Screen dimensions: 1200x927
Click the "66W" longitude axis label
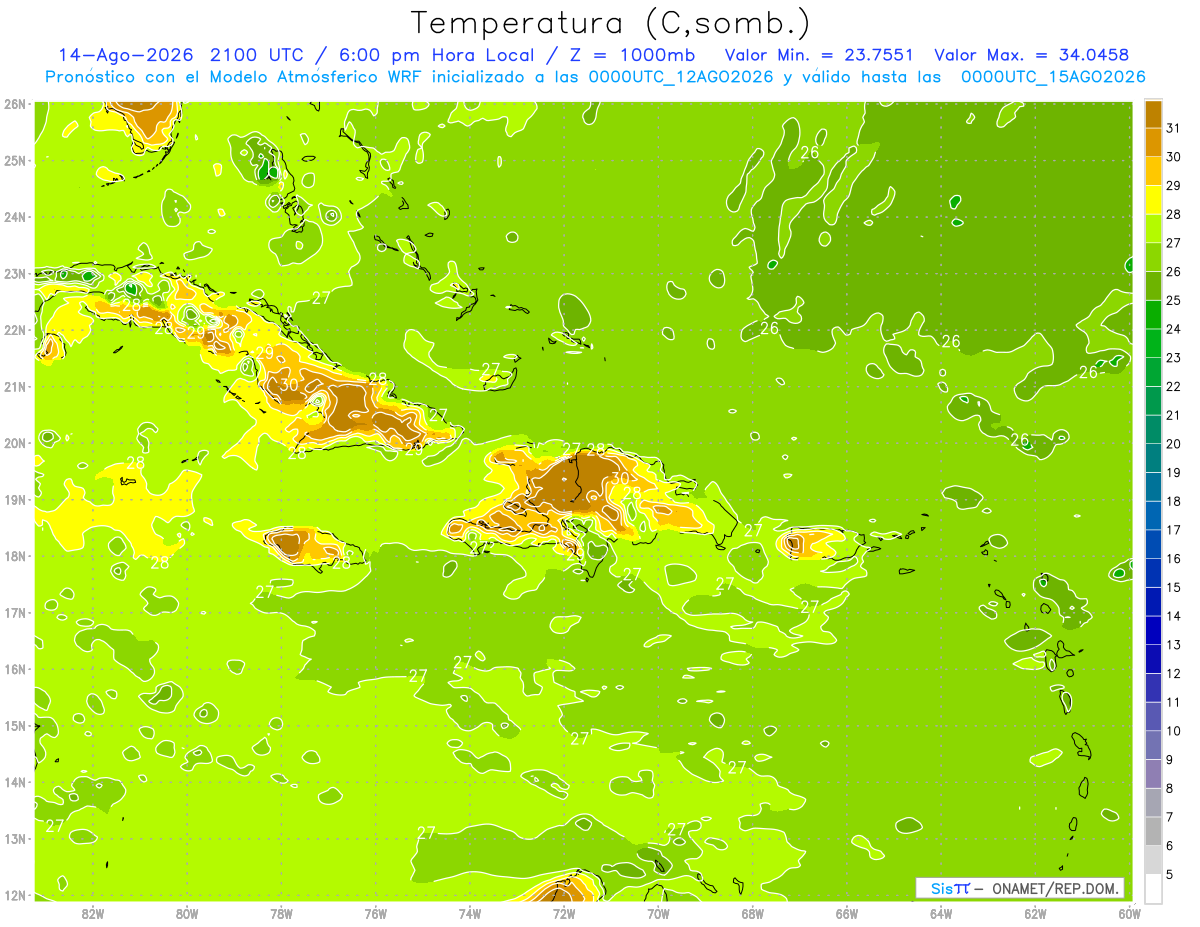[x=847, y=913]
